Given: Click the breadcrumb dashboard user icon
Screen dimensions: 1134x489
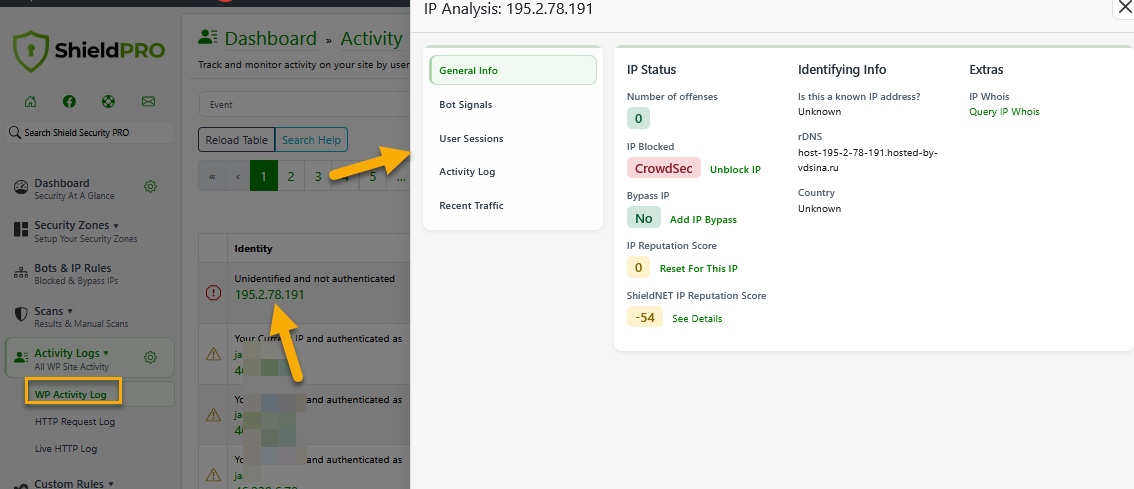Looking at the screenshot, I should tap(208, 37).
